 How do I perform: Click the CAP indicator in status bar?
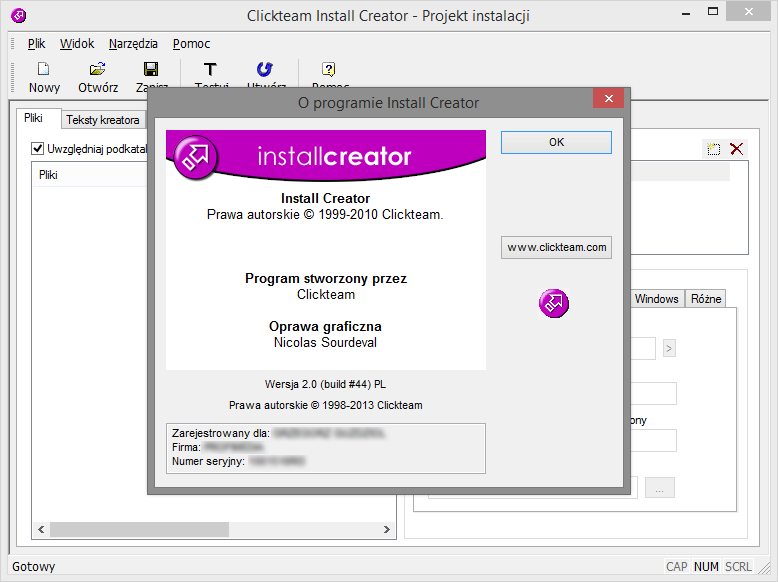pos(677,567)
